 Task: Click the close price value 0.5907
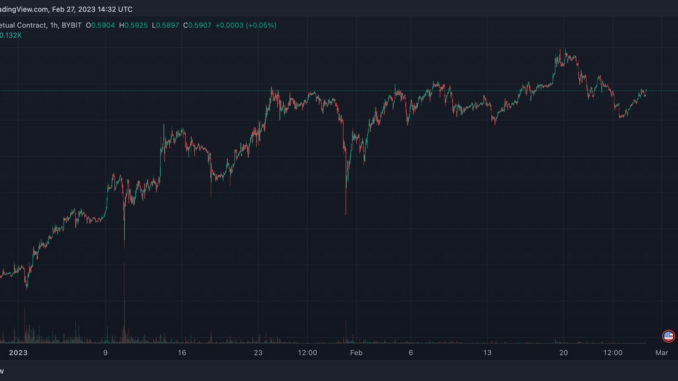200,26
